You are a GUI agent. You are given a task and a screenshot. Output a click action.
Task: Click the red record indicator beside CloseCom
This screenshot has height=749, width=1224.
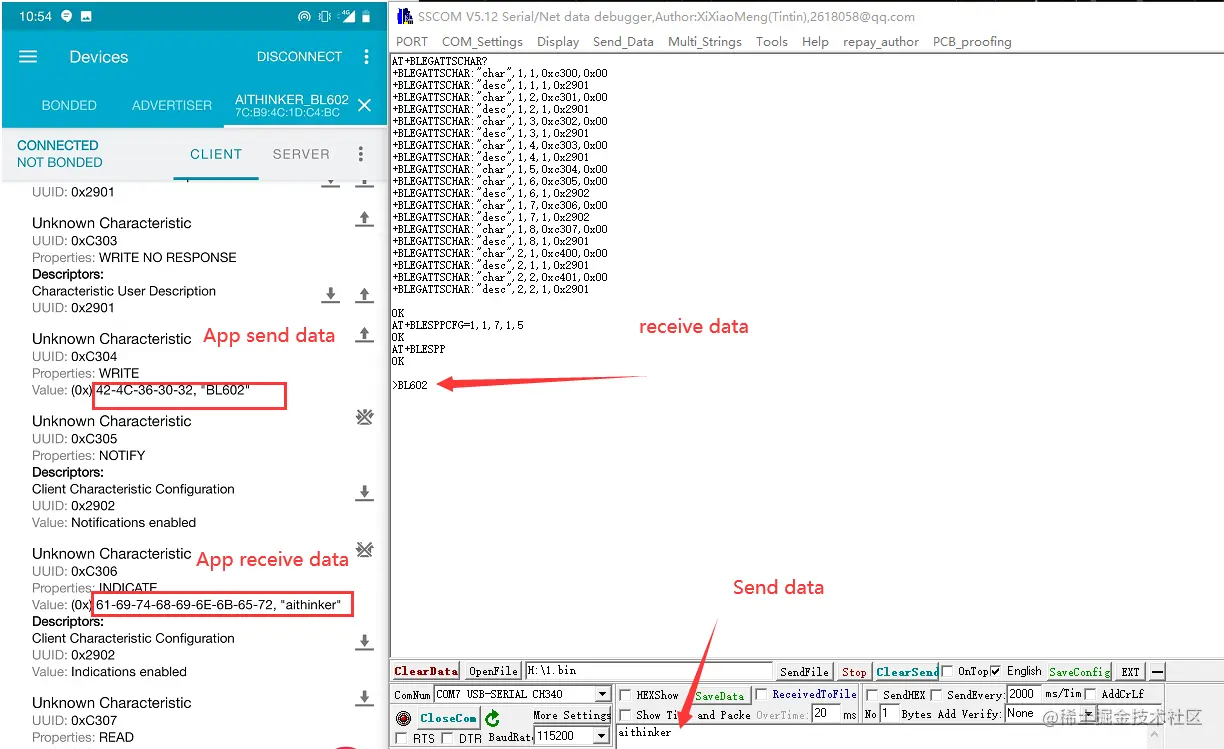click(403, 718)
